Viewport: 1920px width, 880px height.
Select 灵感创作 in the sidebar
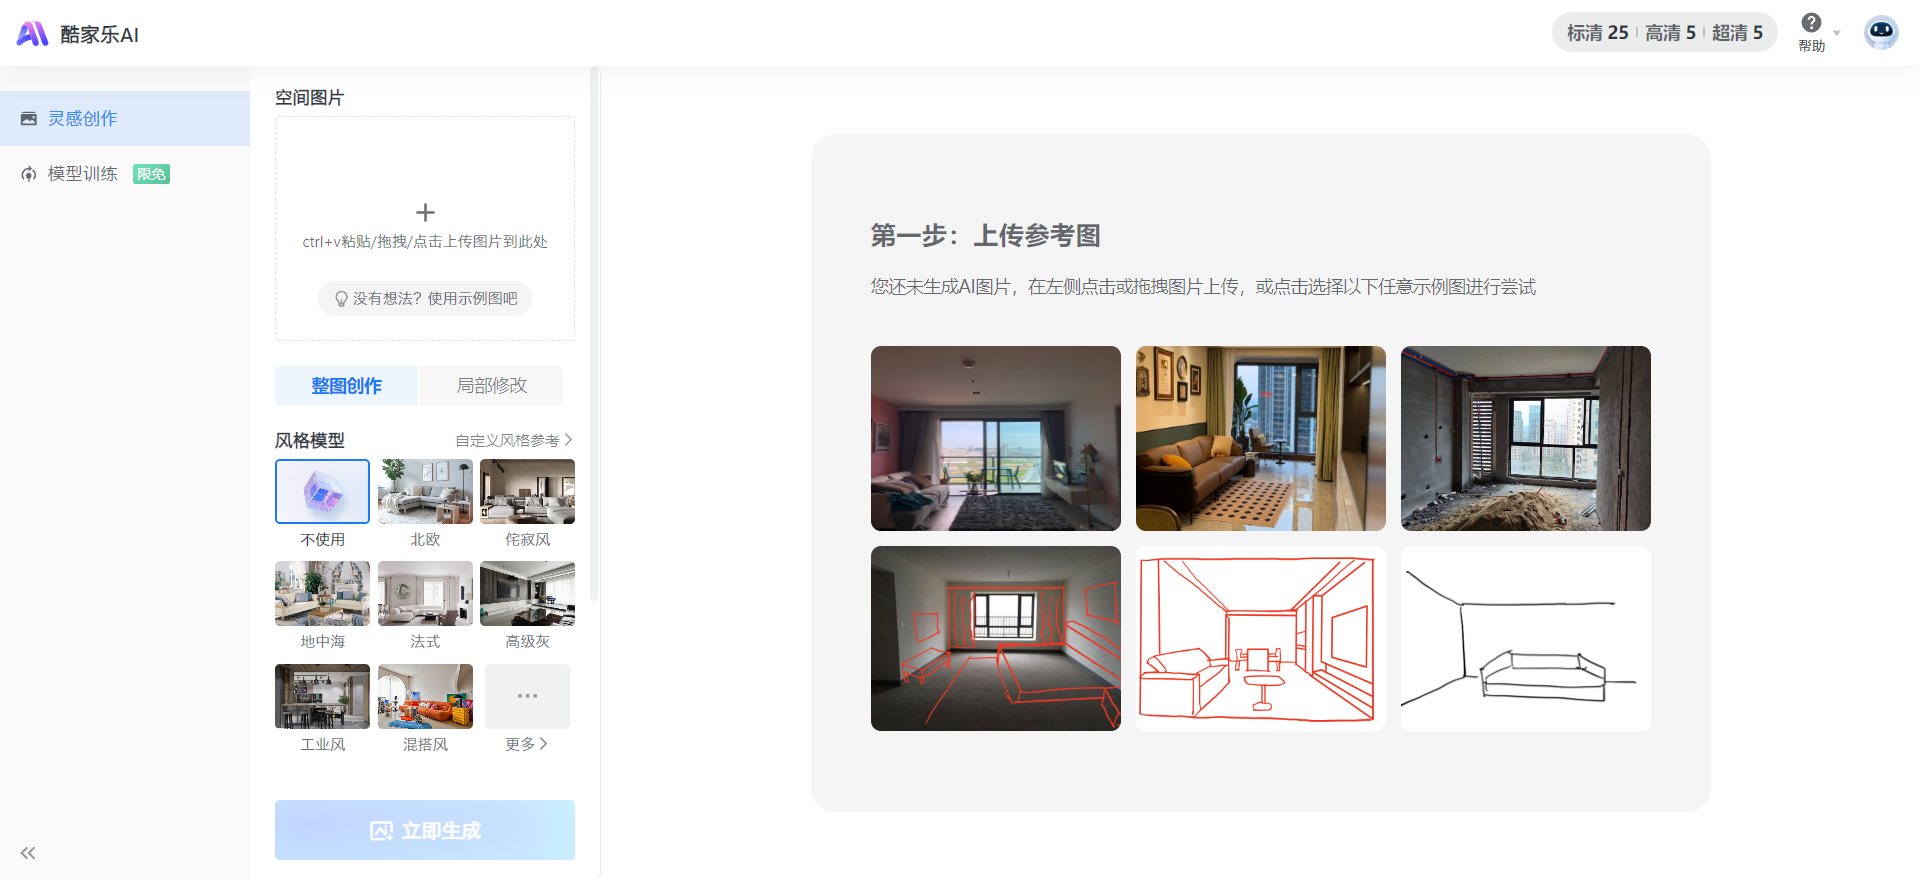point(83,118)
